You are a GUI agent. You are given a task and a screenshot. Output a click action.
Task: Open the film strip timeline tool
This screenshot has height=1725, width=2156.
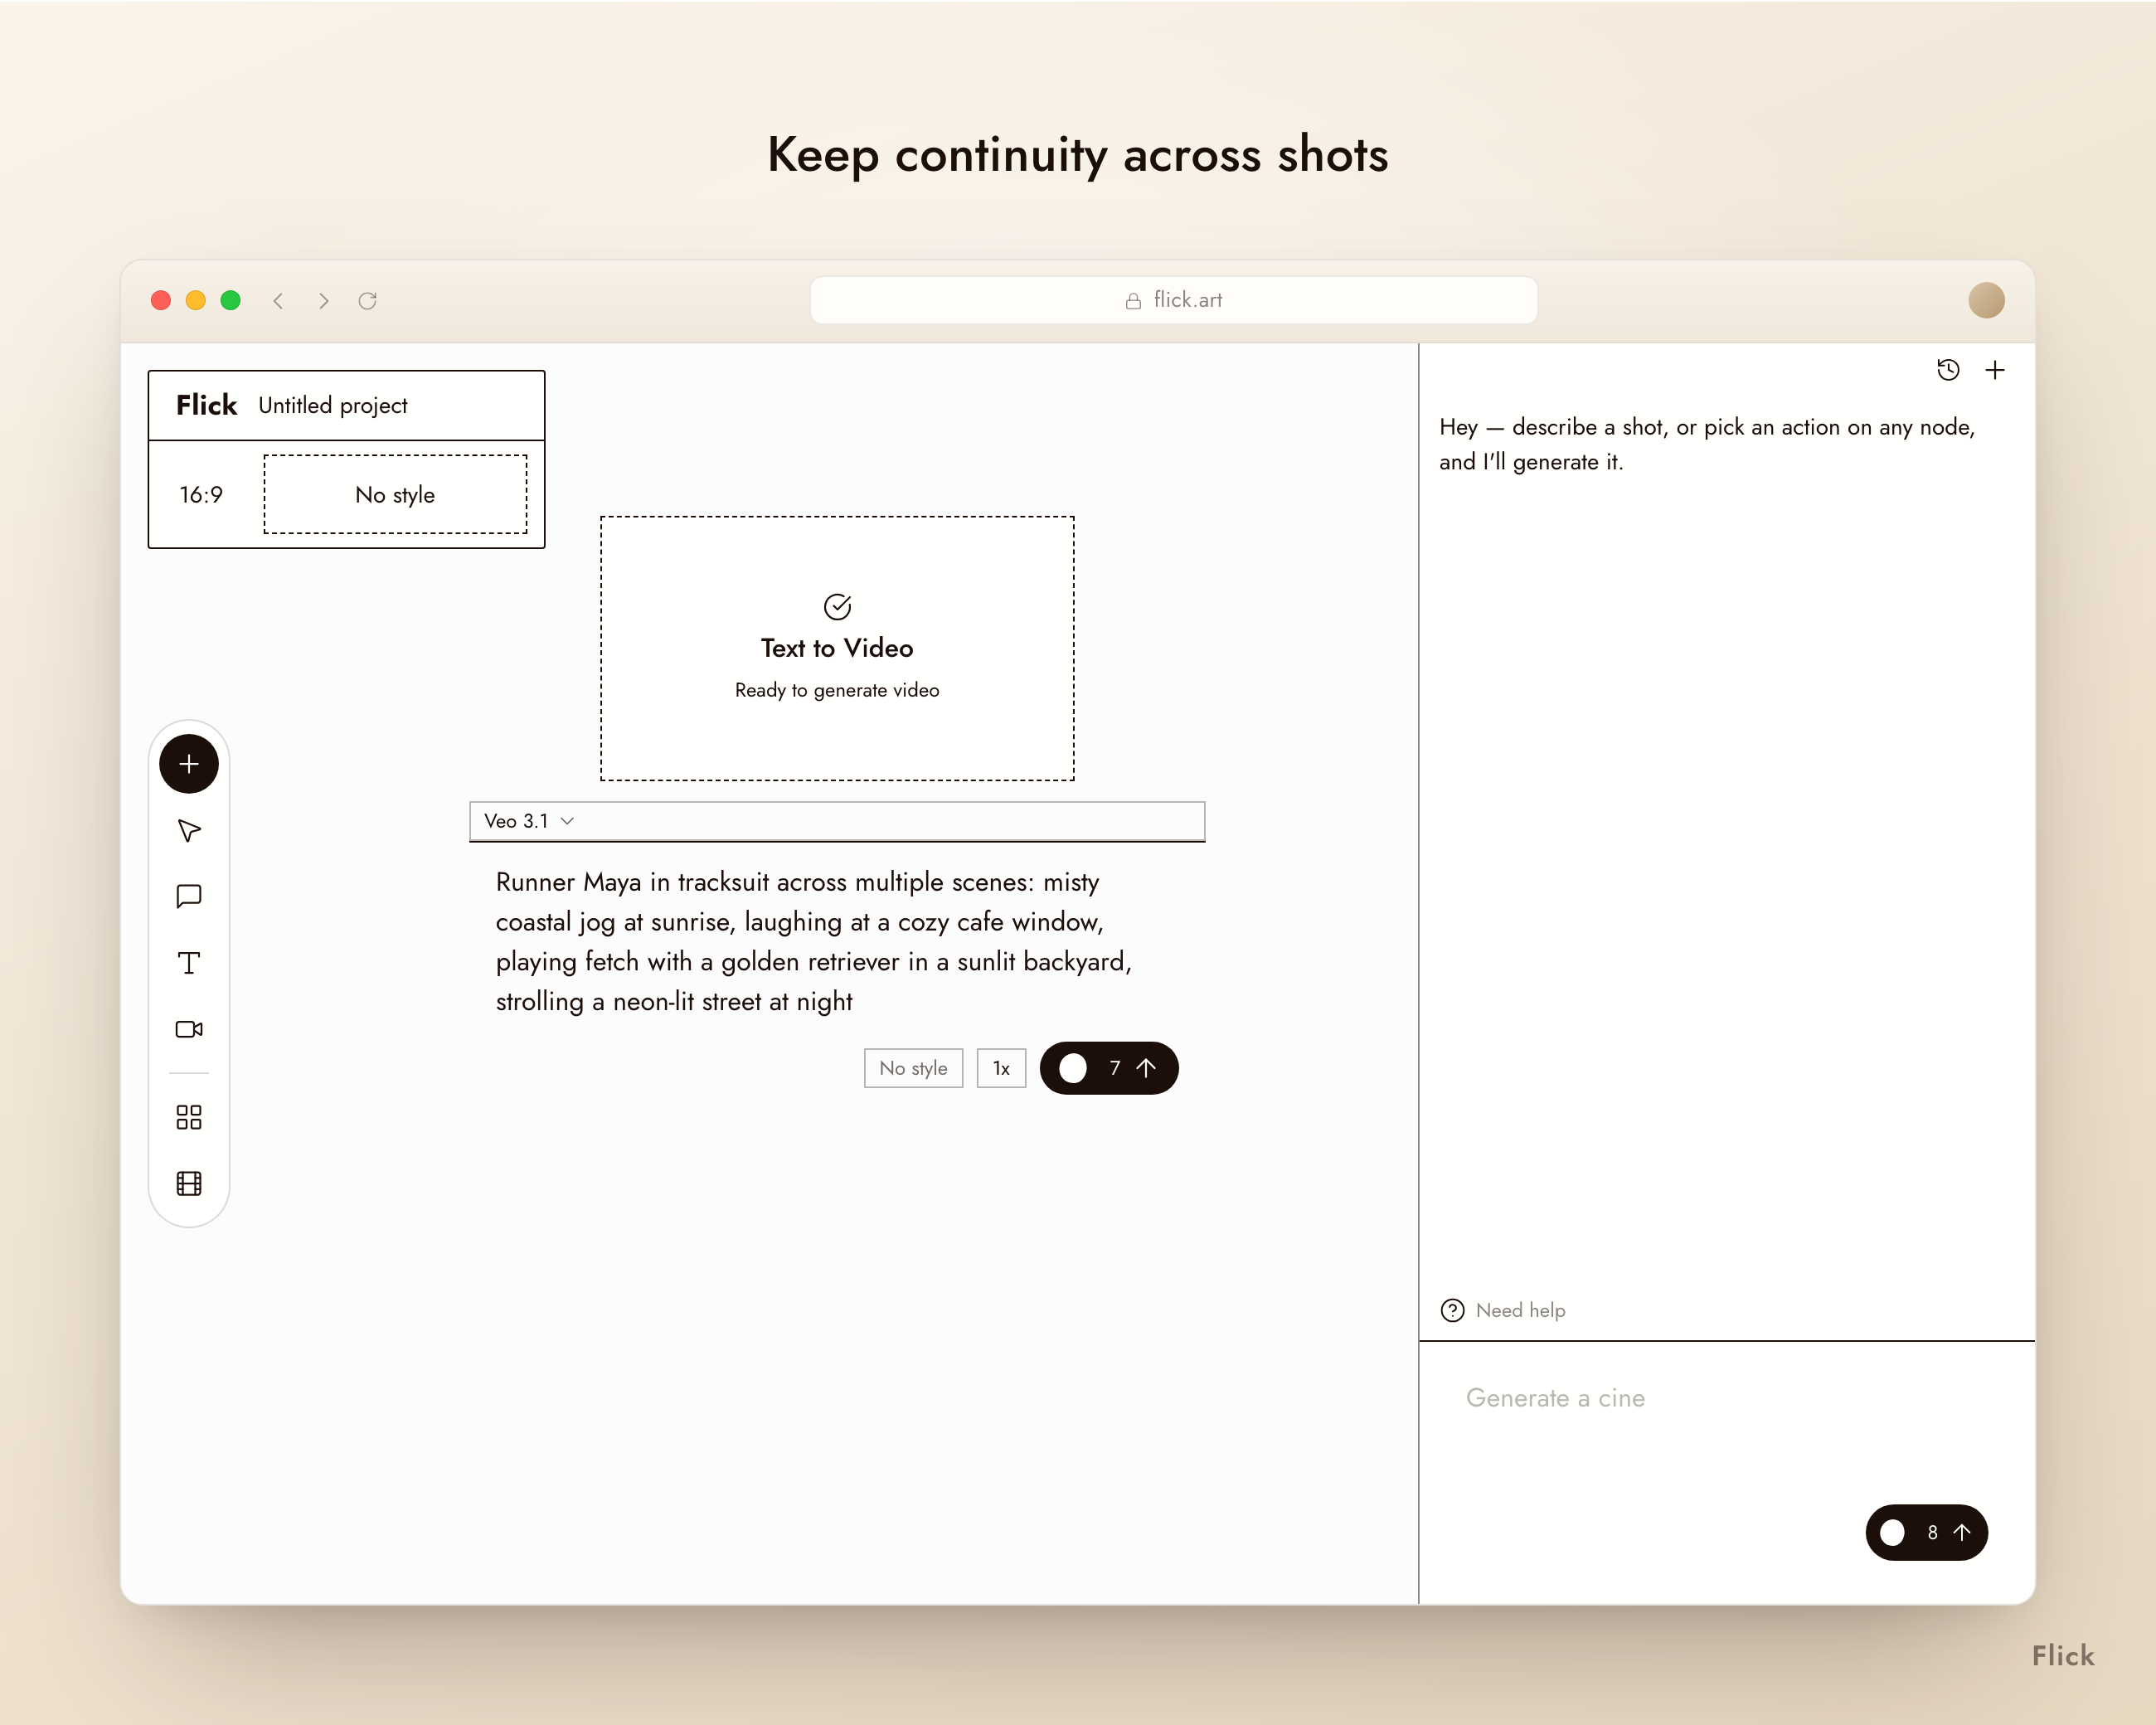(189, 1184)
